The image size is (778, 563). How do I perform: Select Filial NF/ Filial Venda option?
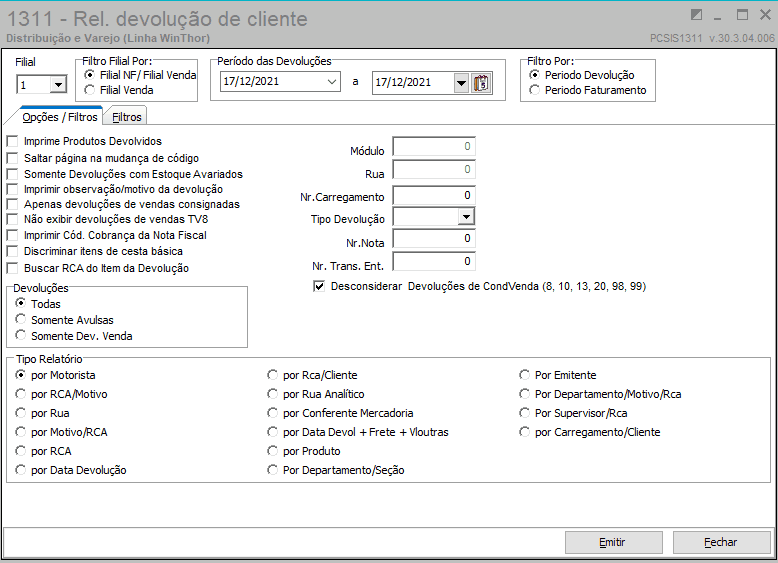[140, 75]
